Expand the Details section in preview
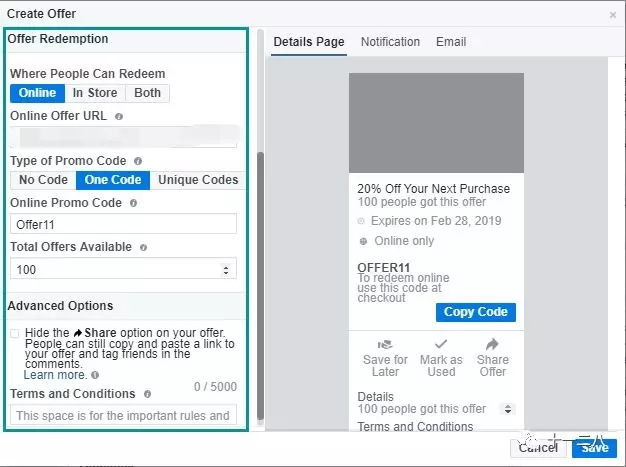 [507, 409]
